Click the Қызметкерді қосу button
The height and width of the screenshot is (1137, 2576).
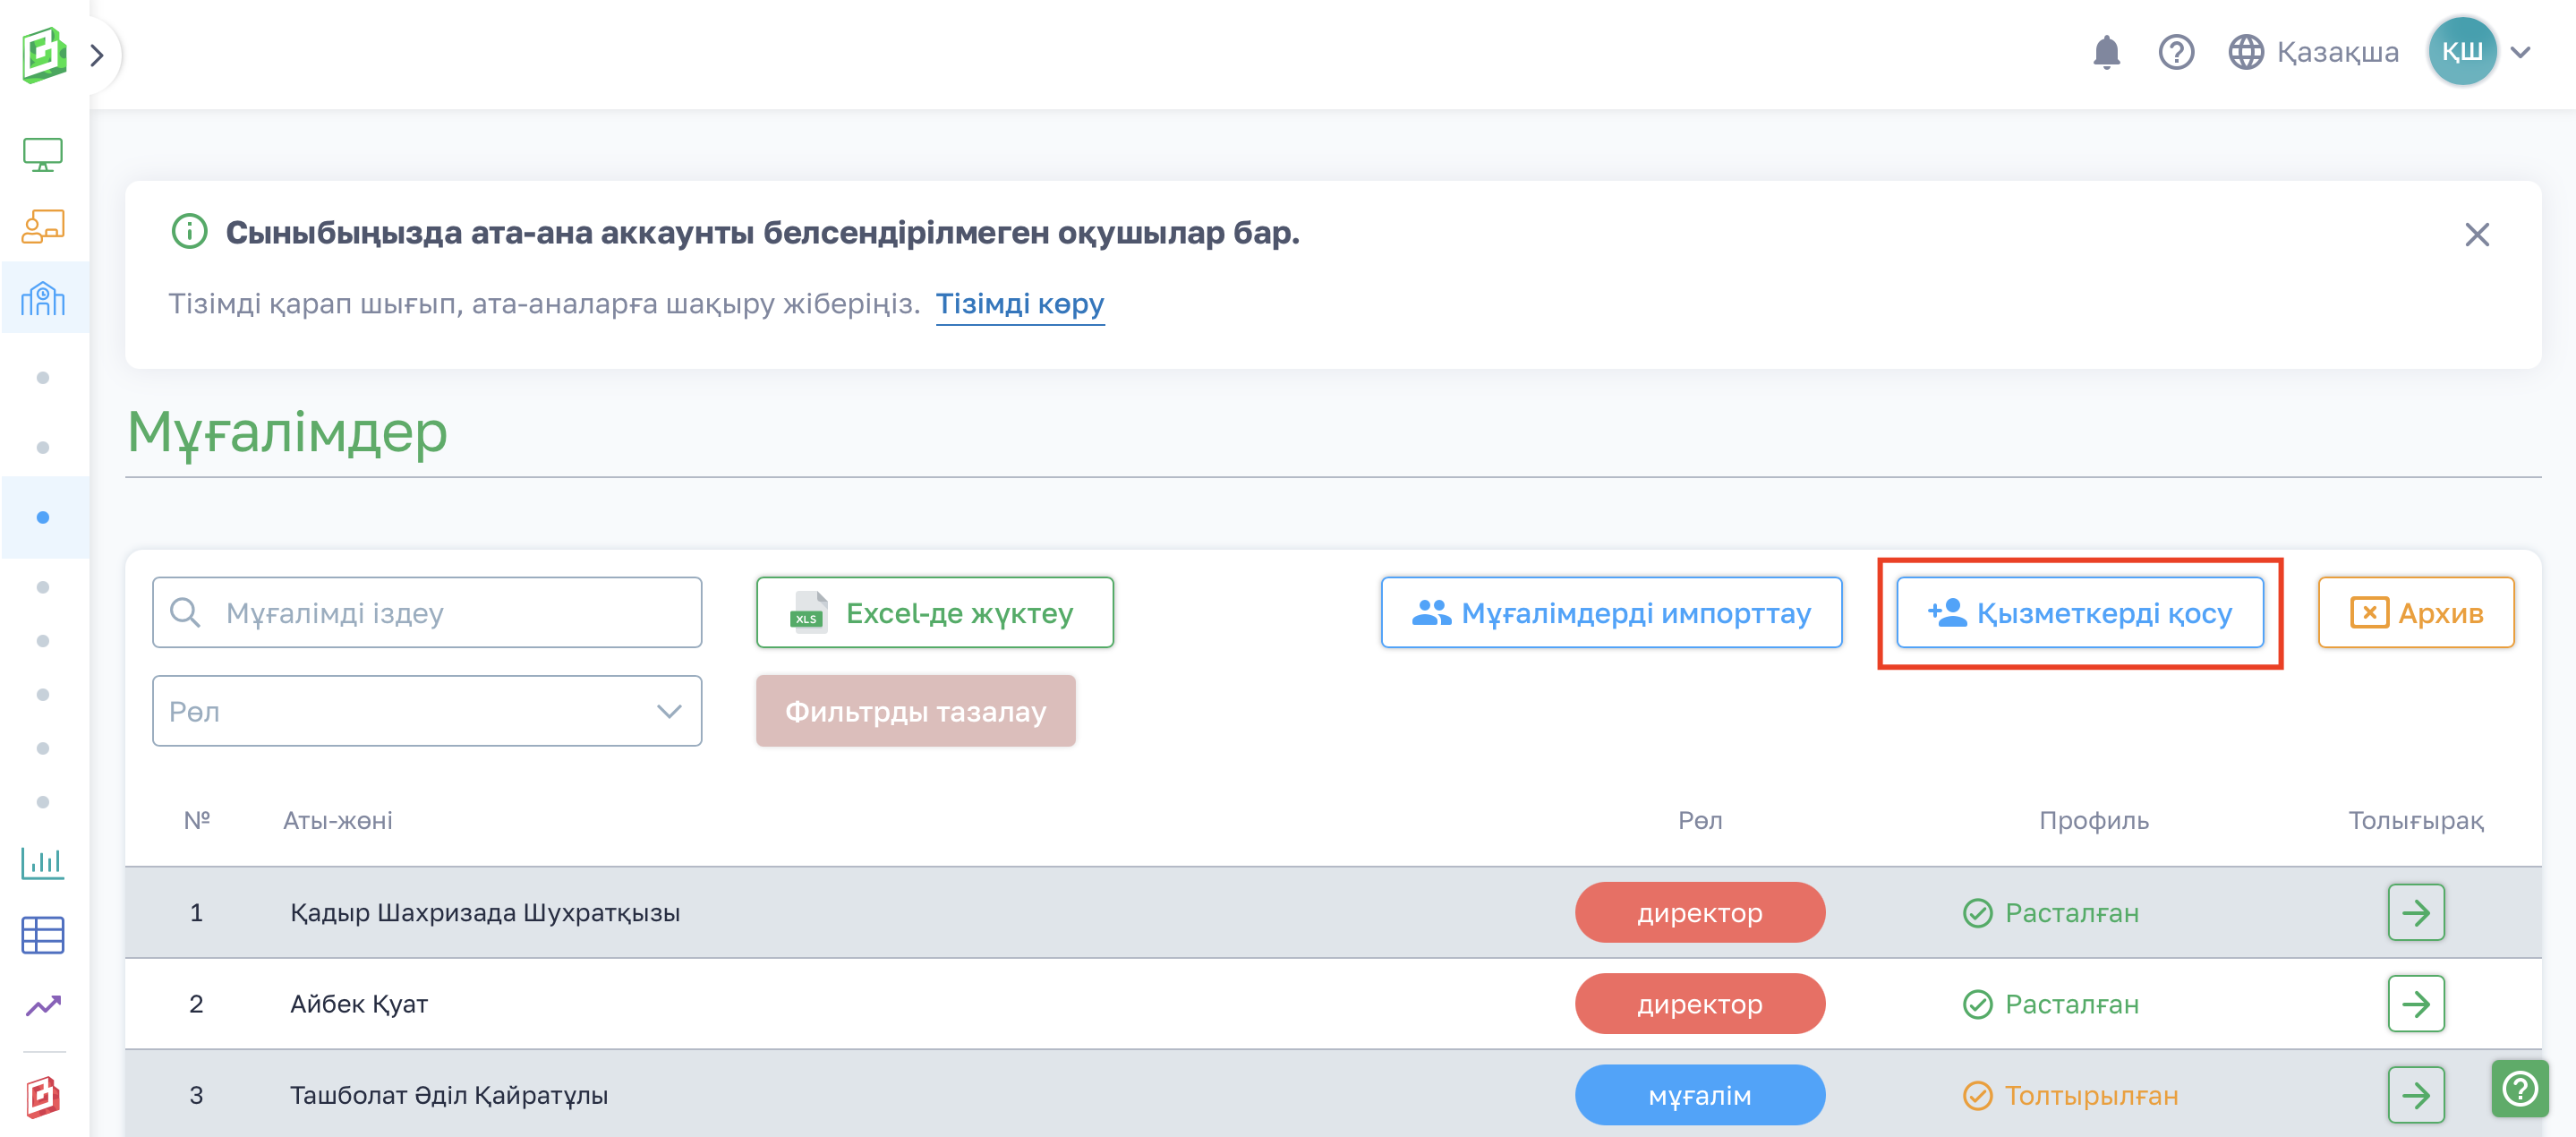[2080, 613]
